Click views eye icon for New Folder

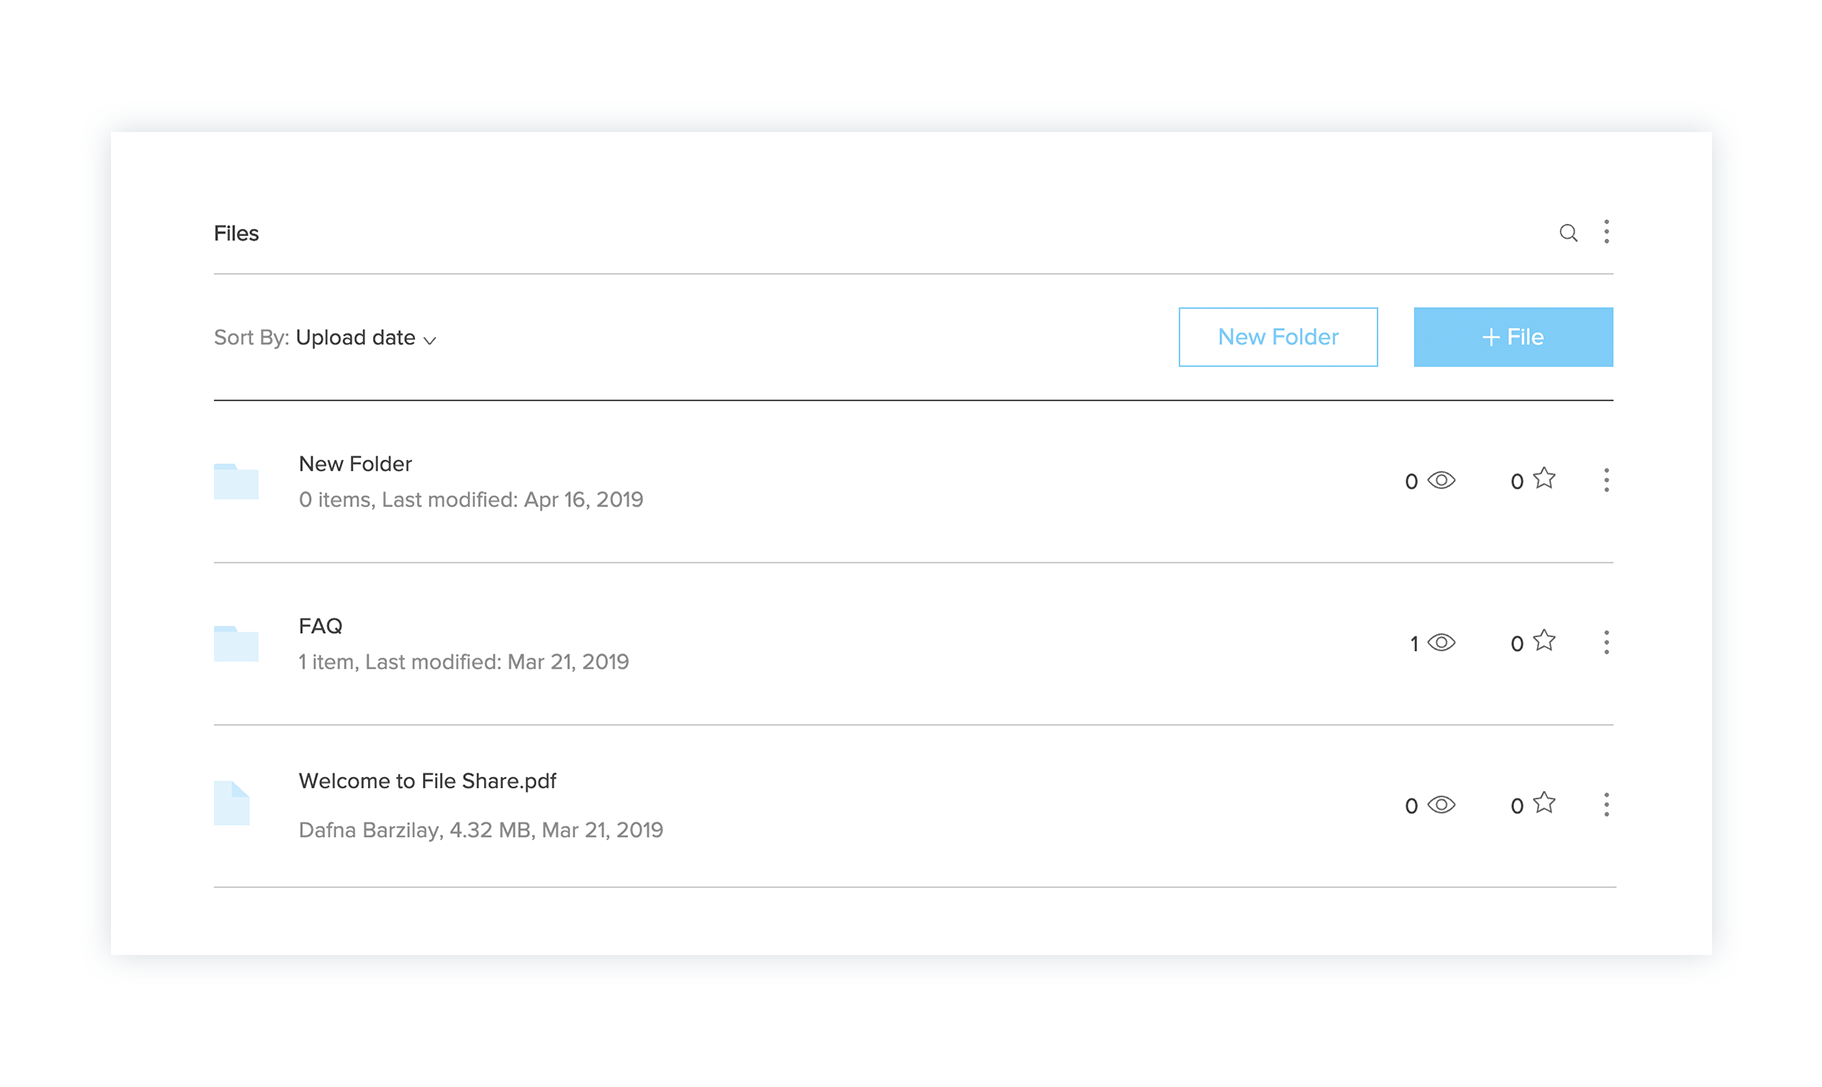tap(1441, 480)
